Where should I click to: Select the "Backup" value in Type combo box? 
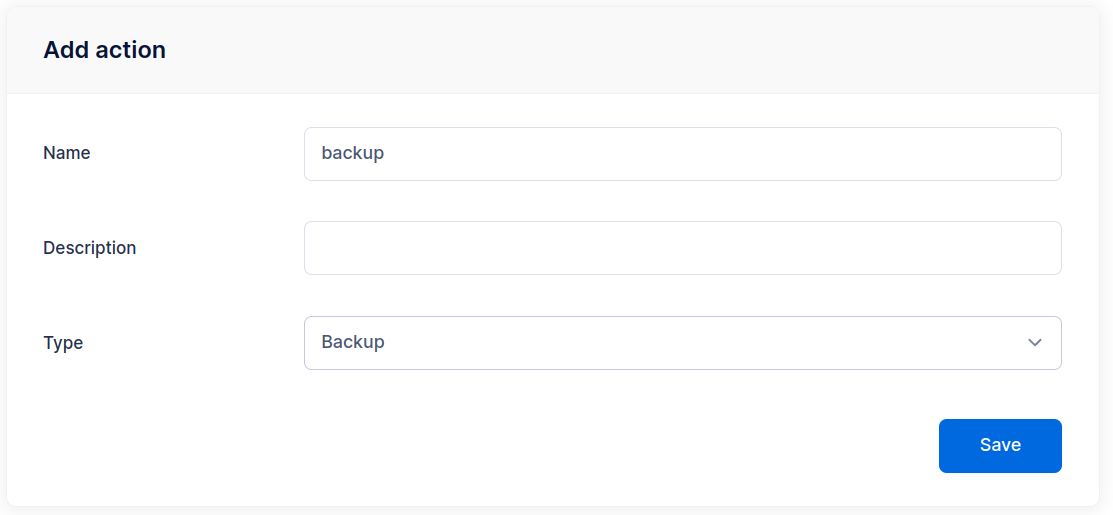(353, 342)
